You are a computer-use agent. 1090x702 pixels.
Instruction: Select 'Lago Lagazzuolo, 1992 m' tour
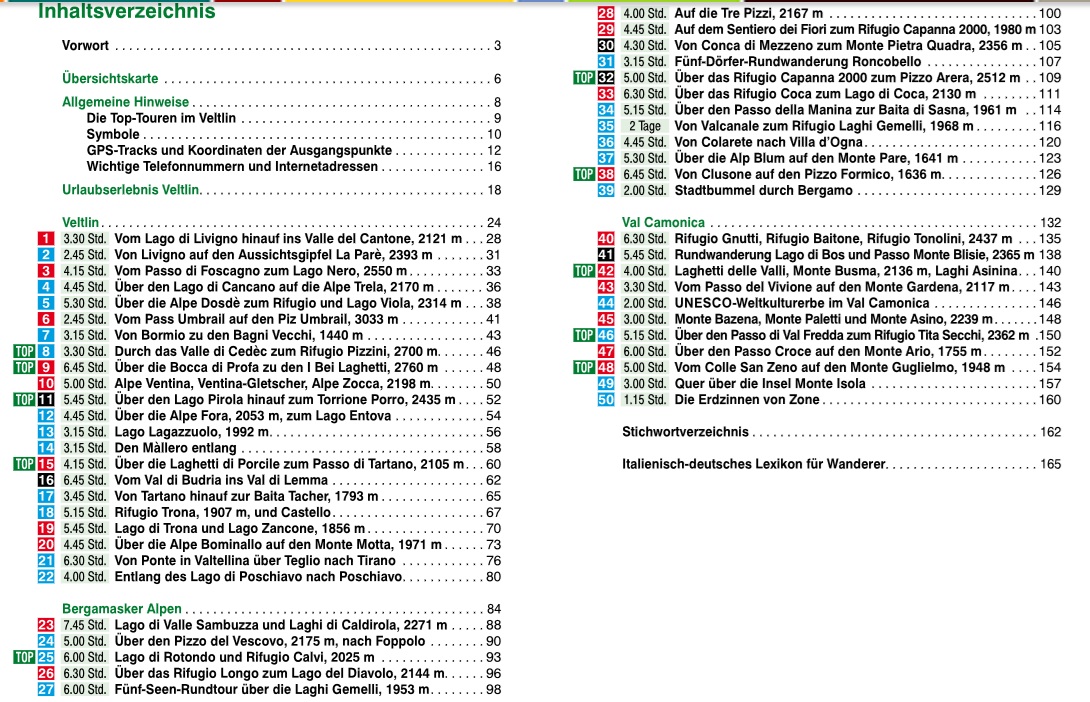pyautogui.click(x=192, y=432)
